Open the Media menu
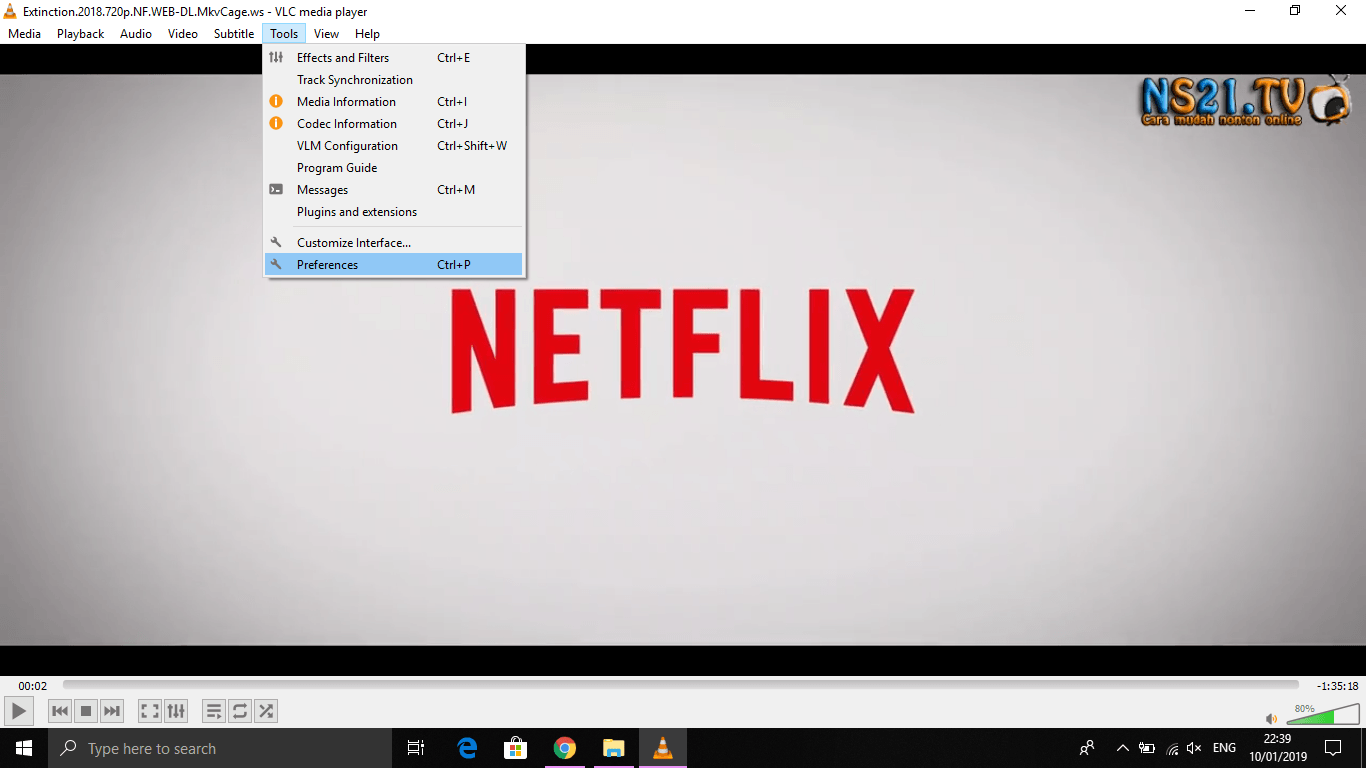 [x=25, y=34]
